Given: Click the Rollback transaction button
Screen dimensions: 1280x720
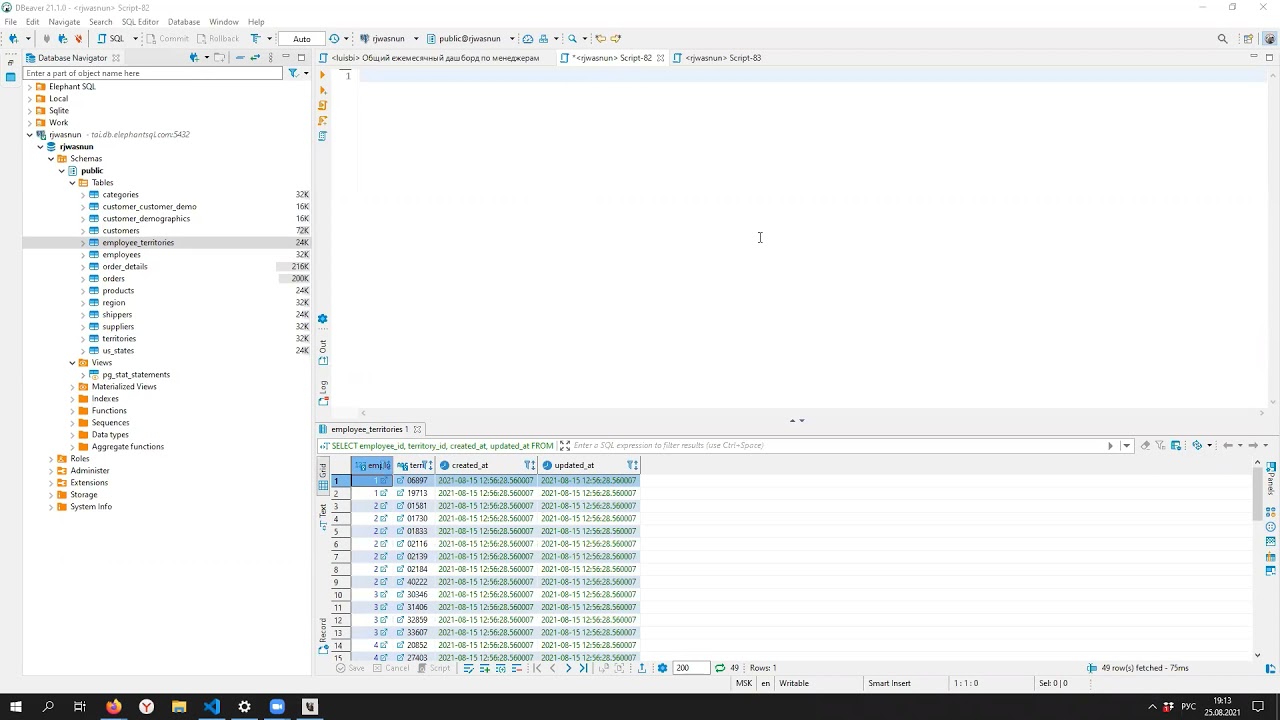Looking at the screenshot, I should coord(217,38).
